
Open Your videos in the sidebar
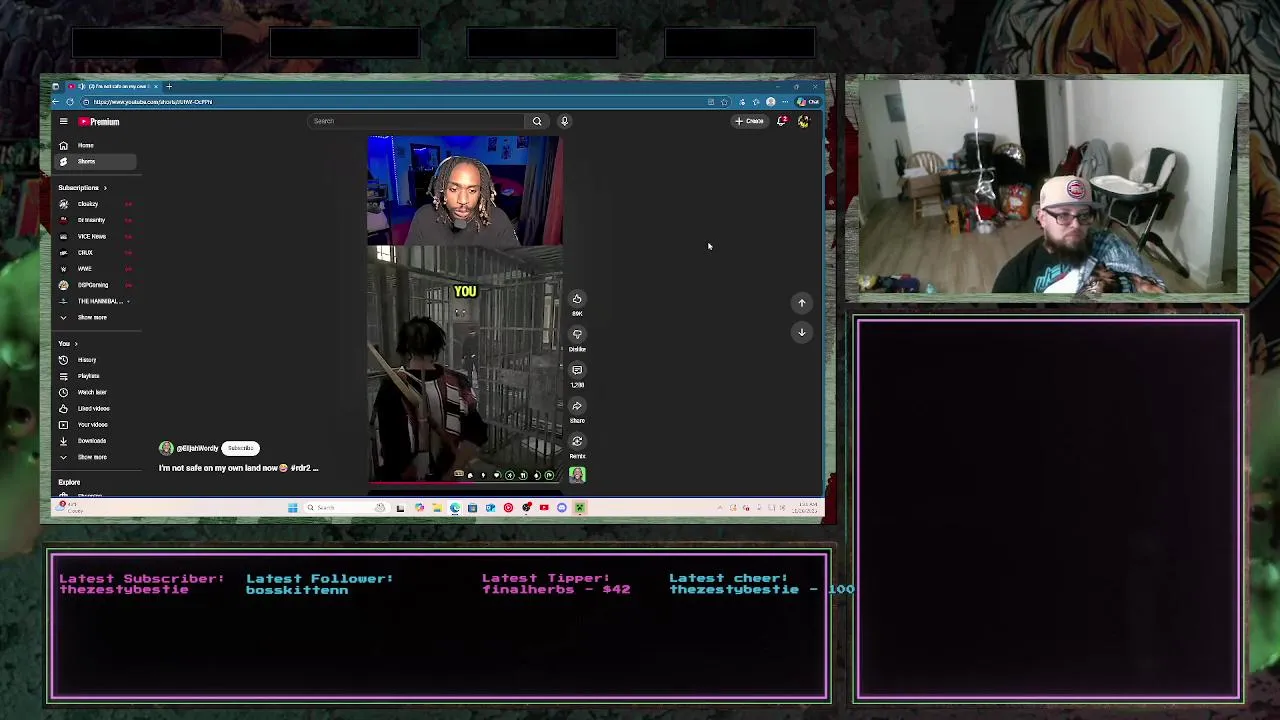click(96, 424)
